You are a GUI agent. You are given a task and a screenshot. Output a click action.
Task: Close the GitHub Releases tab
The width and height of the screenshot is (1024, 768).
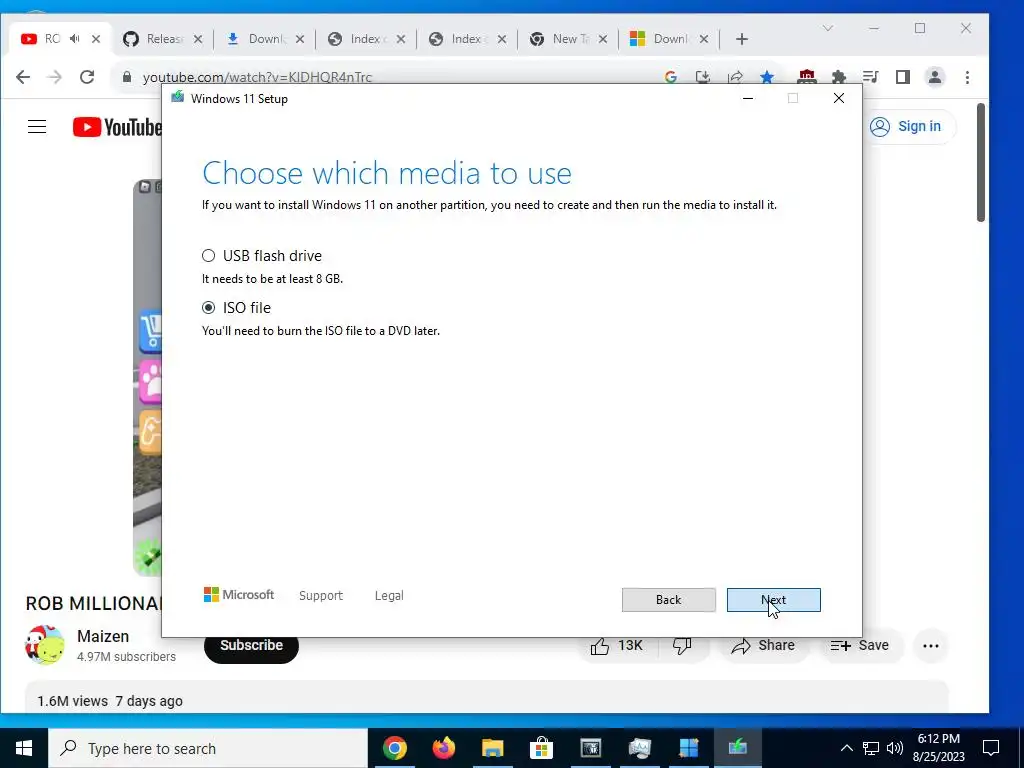(198, 39)
